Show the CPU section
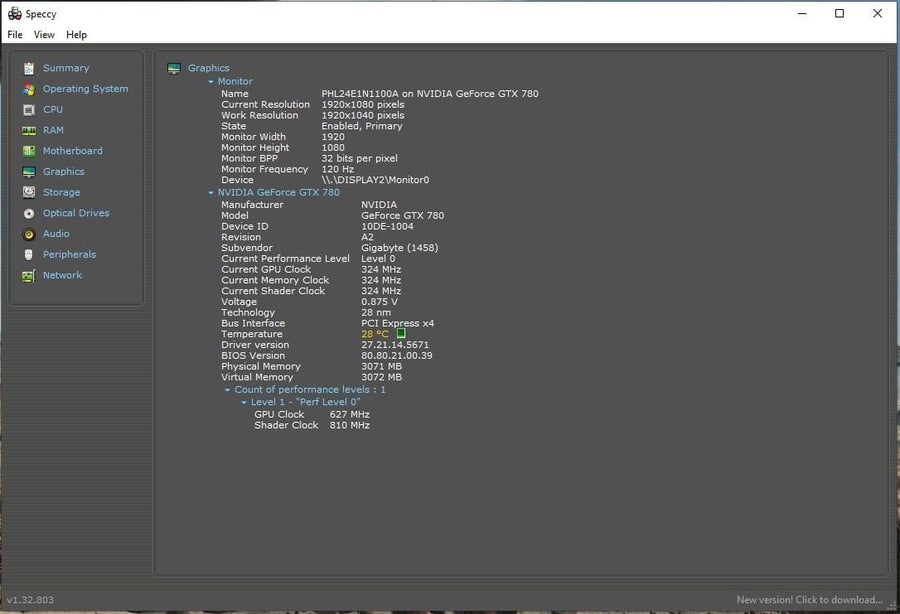Viewport: 900px width, 614px height. [x=53, y=109]
